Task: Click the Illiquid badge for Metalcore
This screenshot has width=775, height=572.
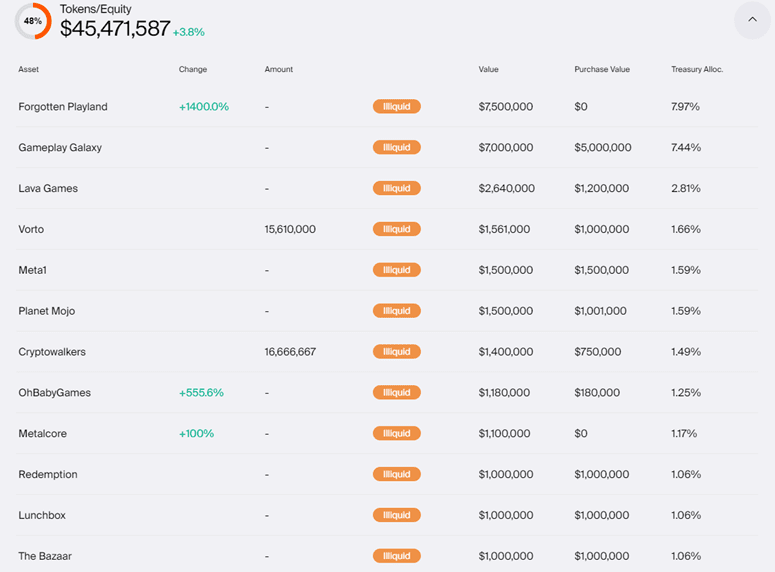Action: (x=397, y=434)
